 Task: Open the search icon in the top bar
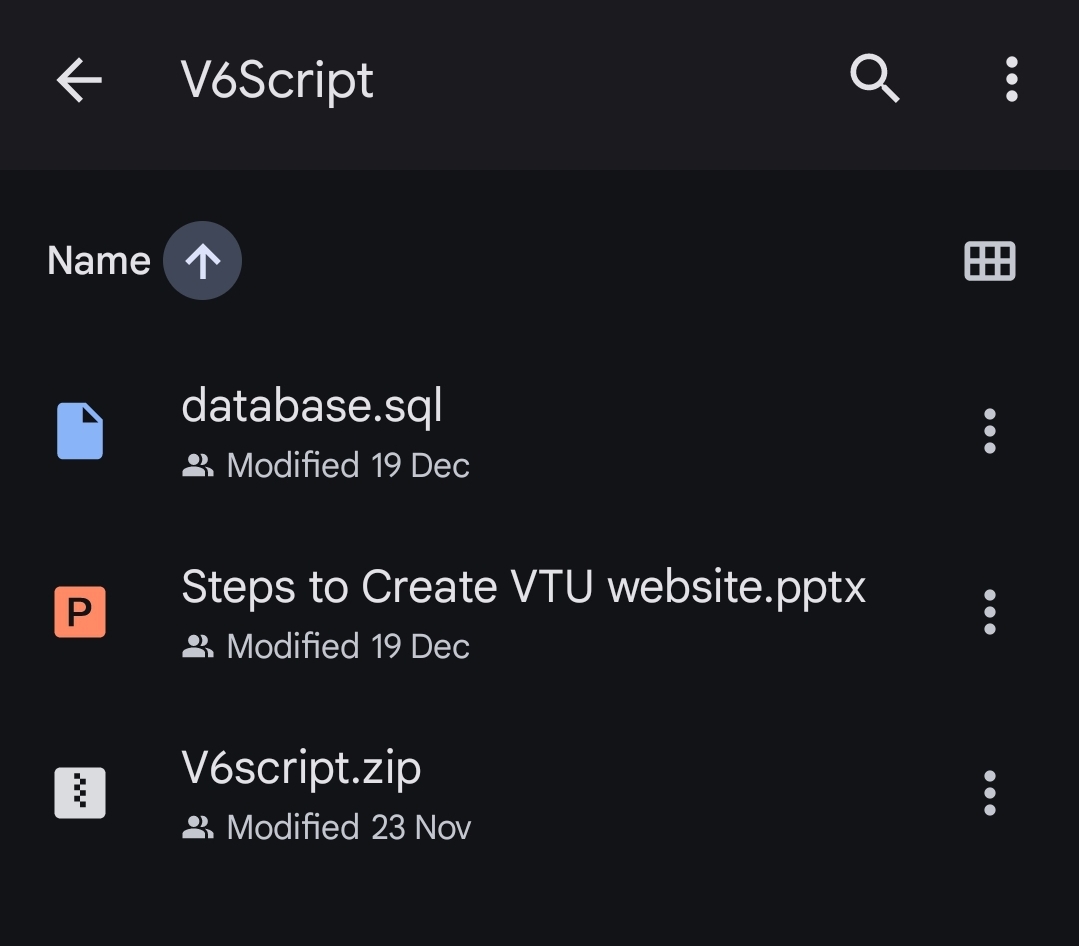[x=873, y=79]
